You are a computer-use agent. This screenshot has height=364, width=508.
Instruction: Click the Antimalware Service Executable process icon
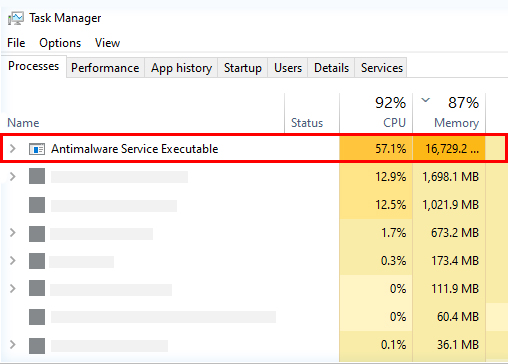tap(37, 149)
